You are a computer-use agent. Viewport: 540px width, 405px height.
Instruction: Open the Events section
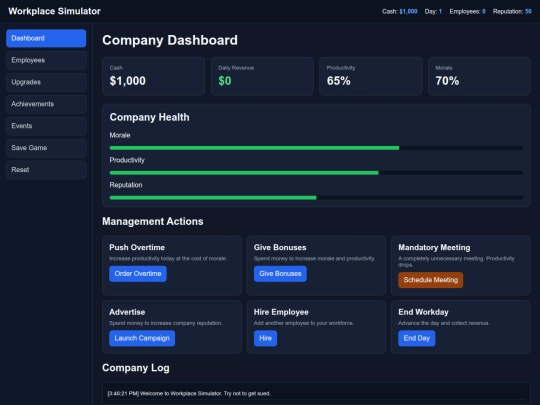click(46, 126)
